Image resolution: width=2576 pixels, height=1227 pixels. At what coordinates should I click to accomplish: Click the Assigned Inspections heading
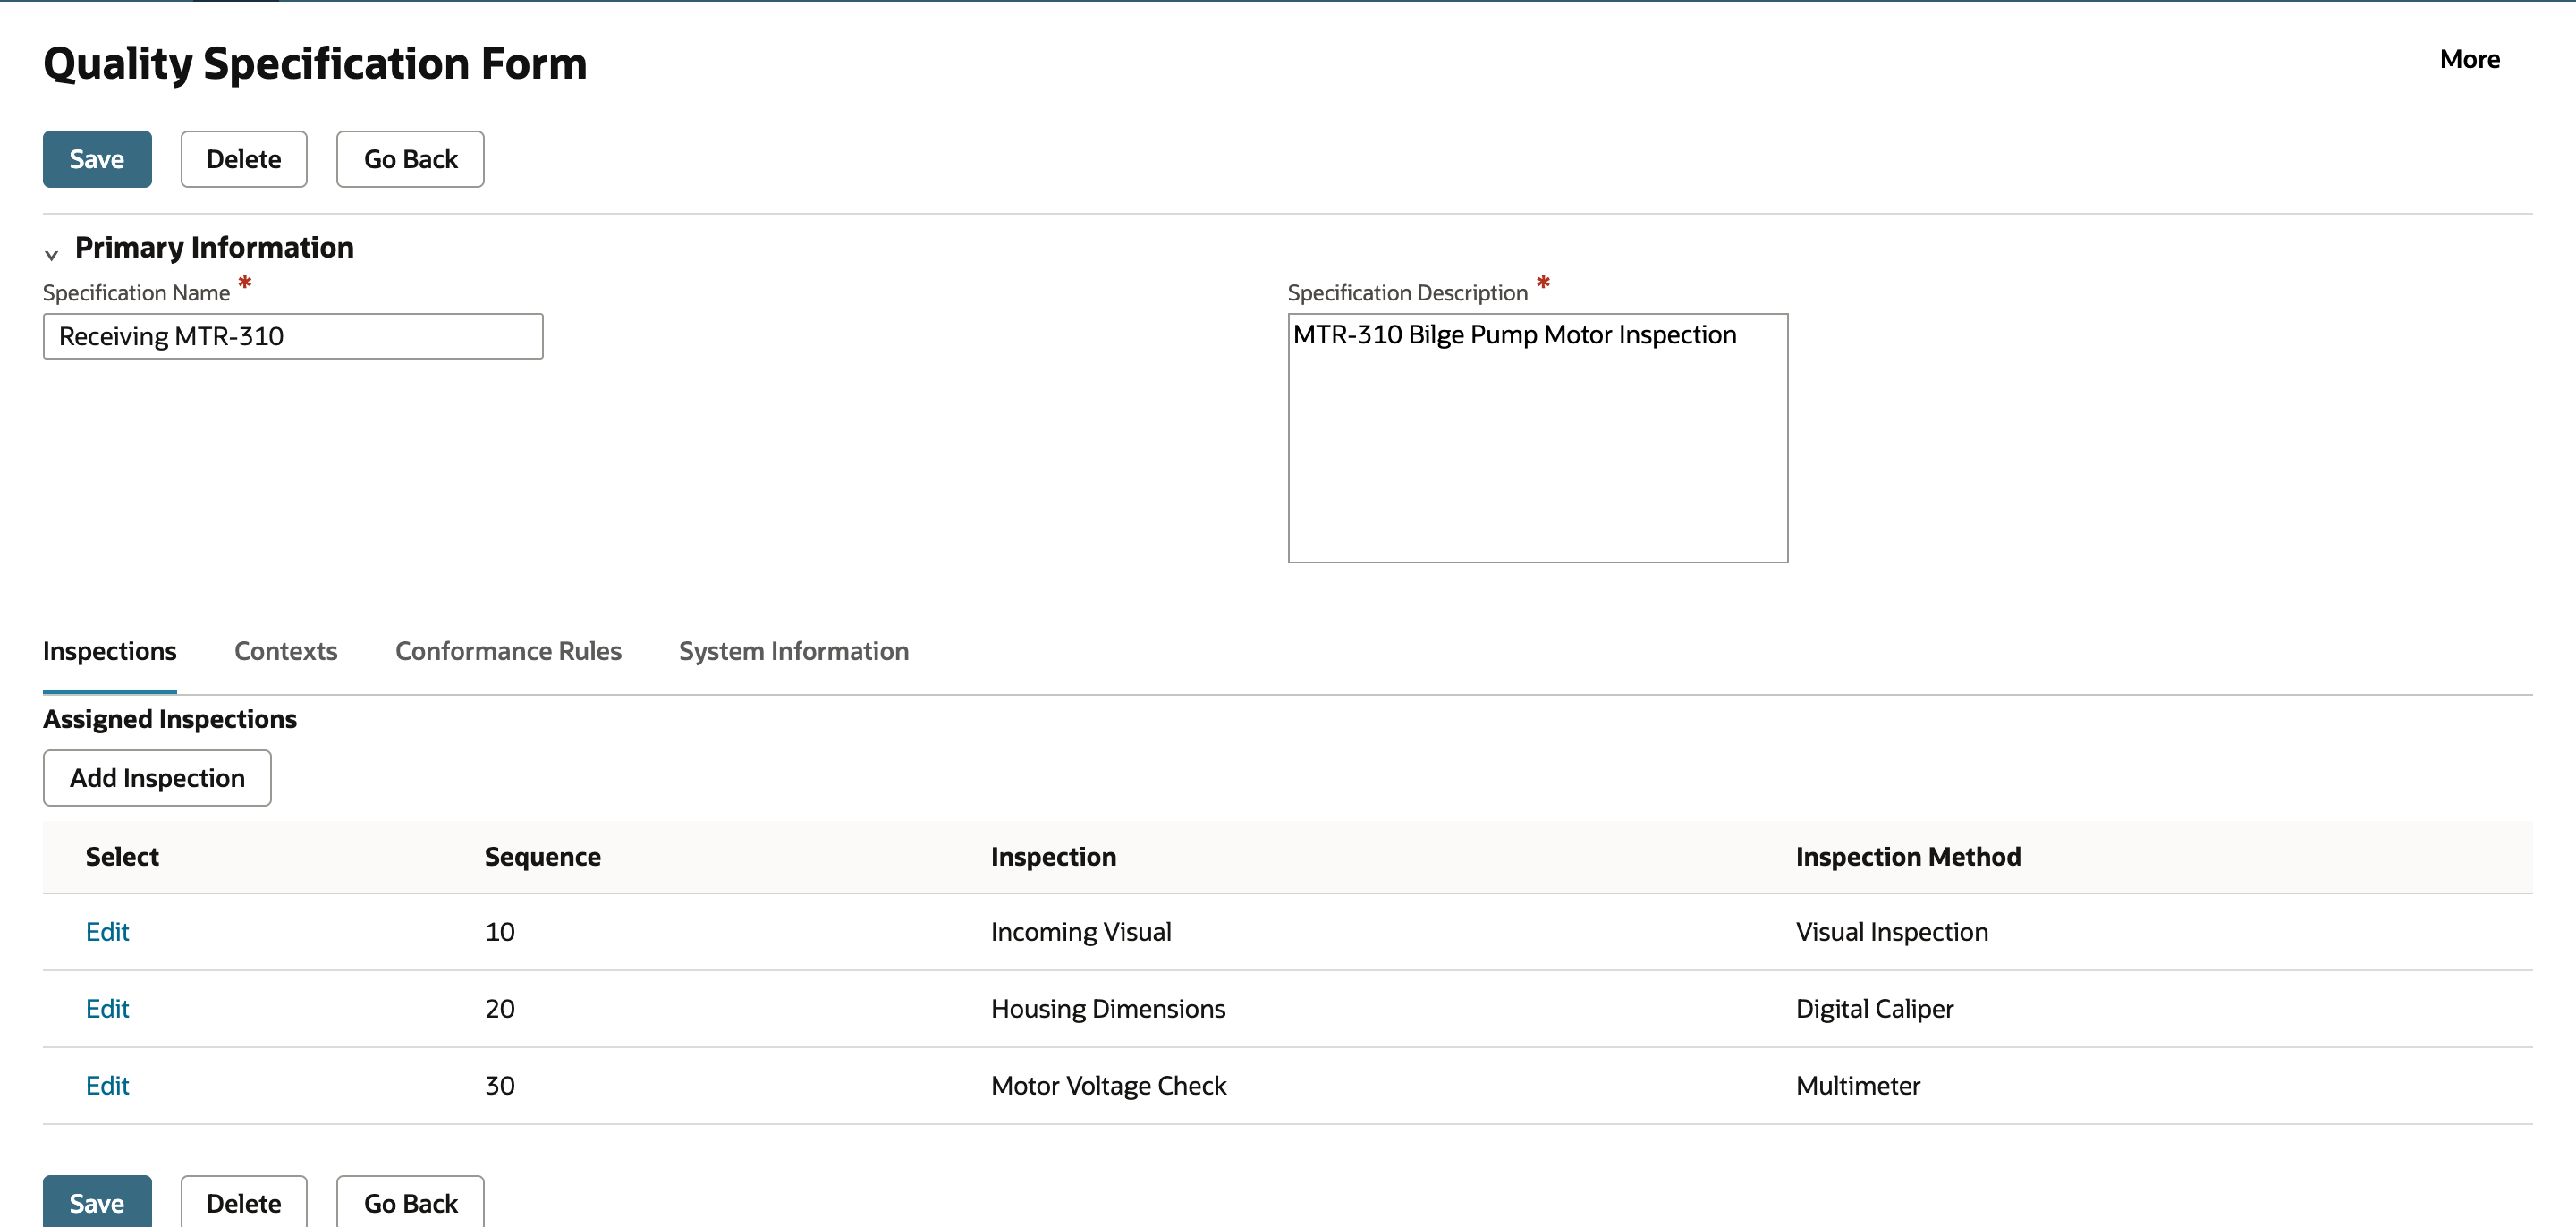(x=170, y=719)
